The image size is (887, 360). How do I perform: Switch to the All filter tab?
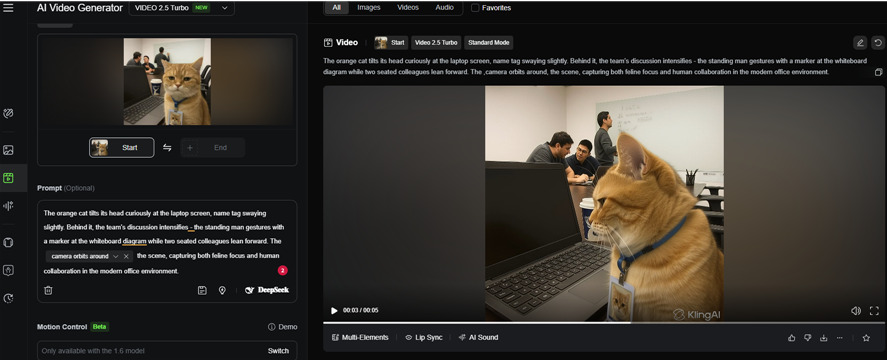[x=337, y=8]
